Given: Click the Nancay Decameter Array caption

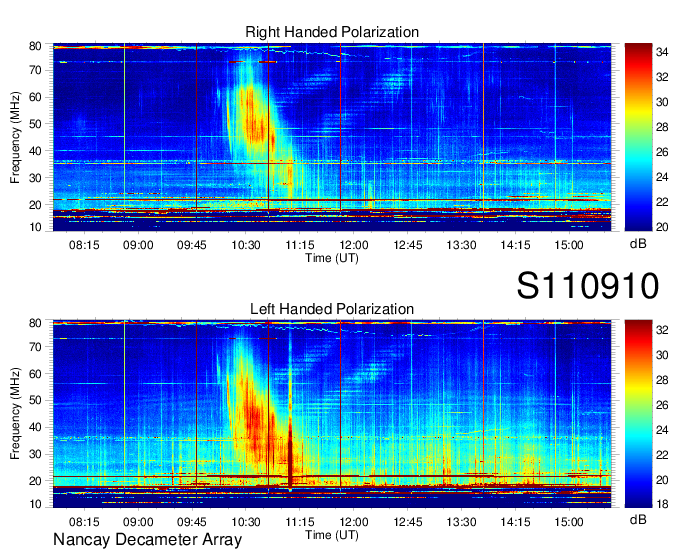Looking at the screenshot, I should coord(147,540).
